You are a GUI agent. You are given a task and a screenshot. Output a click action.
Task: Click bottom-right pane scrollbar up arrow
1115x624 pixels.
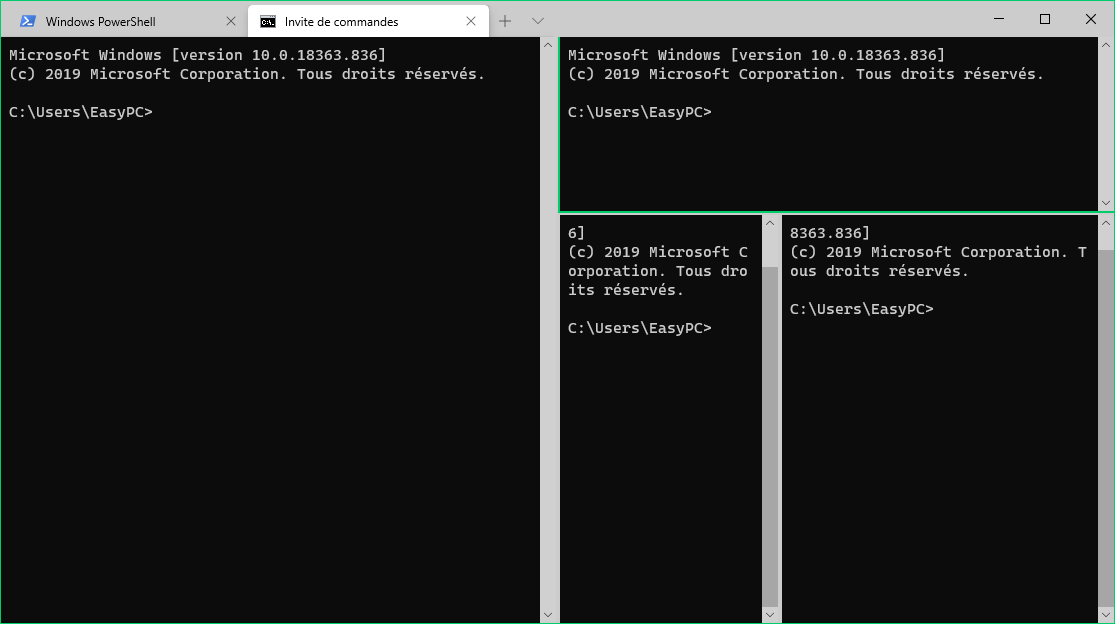pyautogui.click(x=1106, y=223)
